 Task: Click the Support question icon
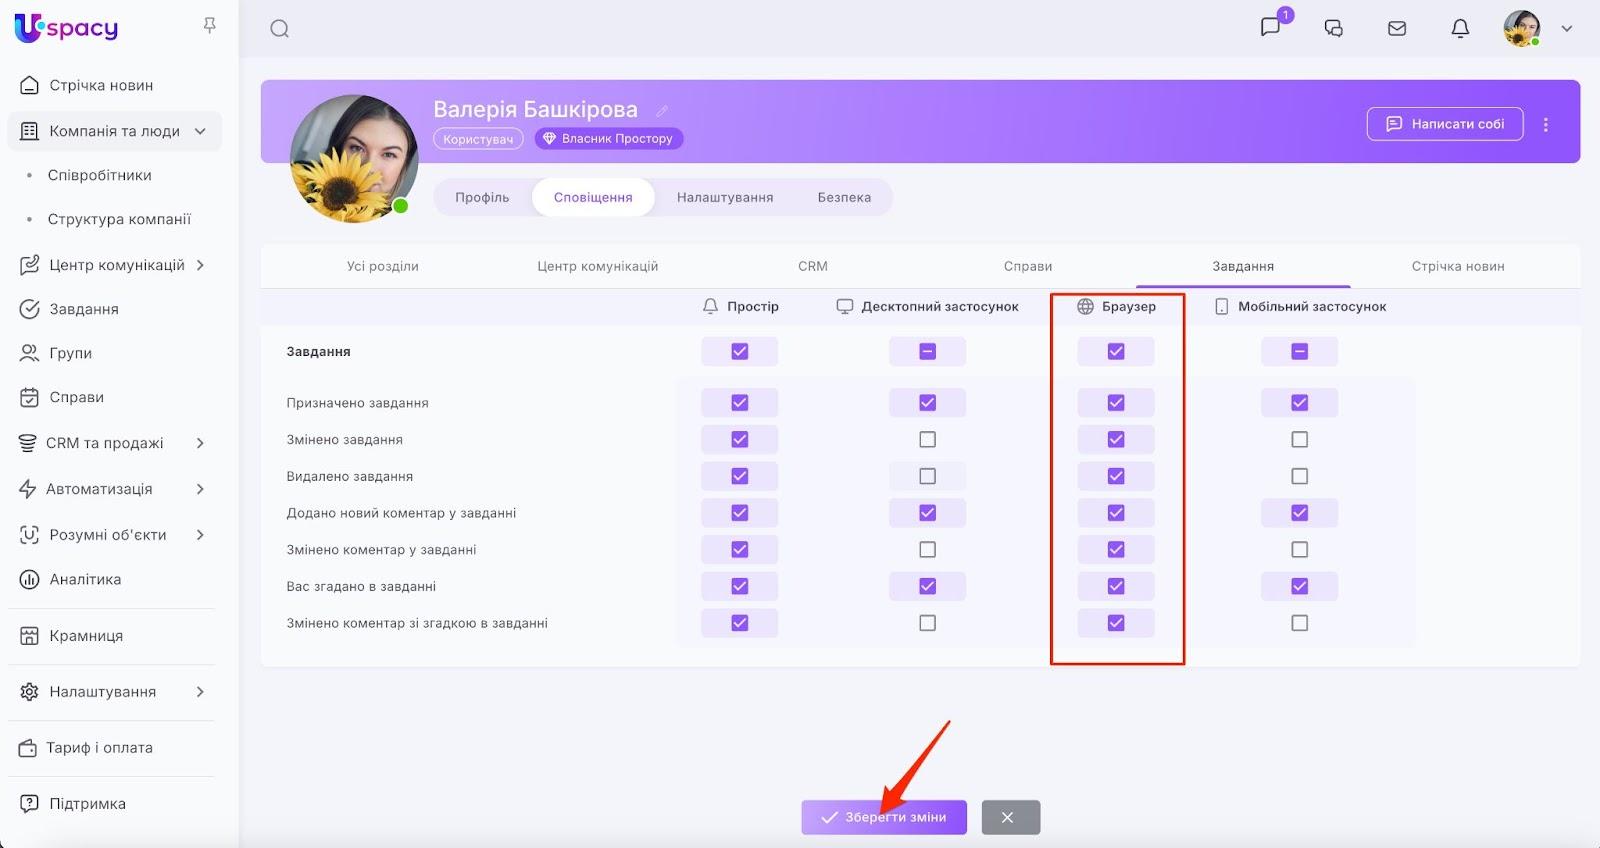tap(30, 804)
